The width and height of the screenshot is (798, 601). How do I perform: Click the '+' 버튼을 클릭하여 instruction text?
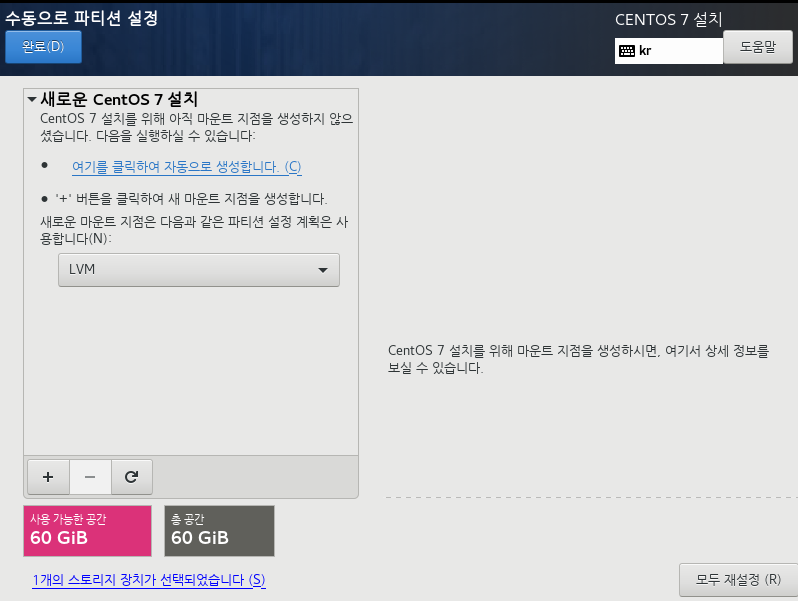tap(191, 198)
